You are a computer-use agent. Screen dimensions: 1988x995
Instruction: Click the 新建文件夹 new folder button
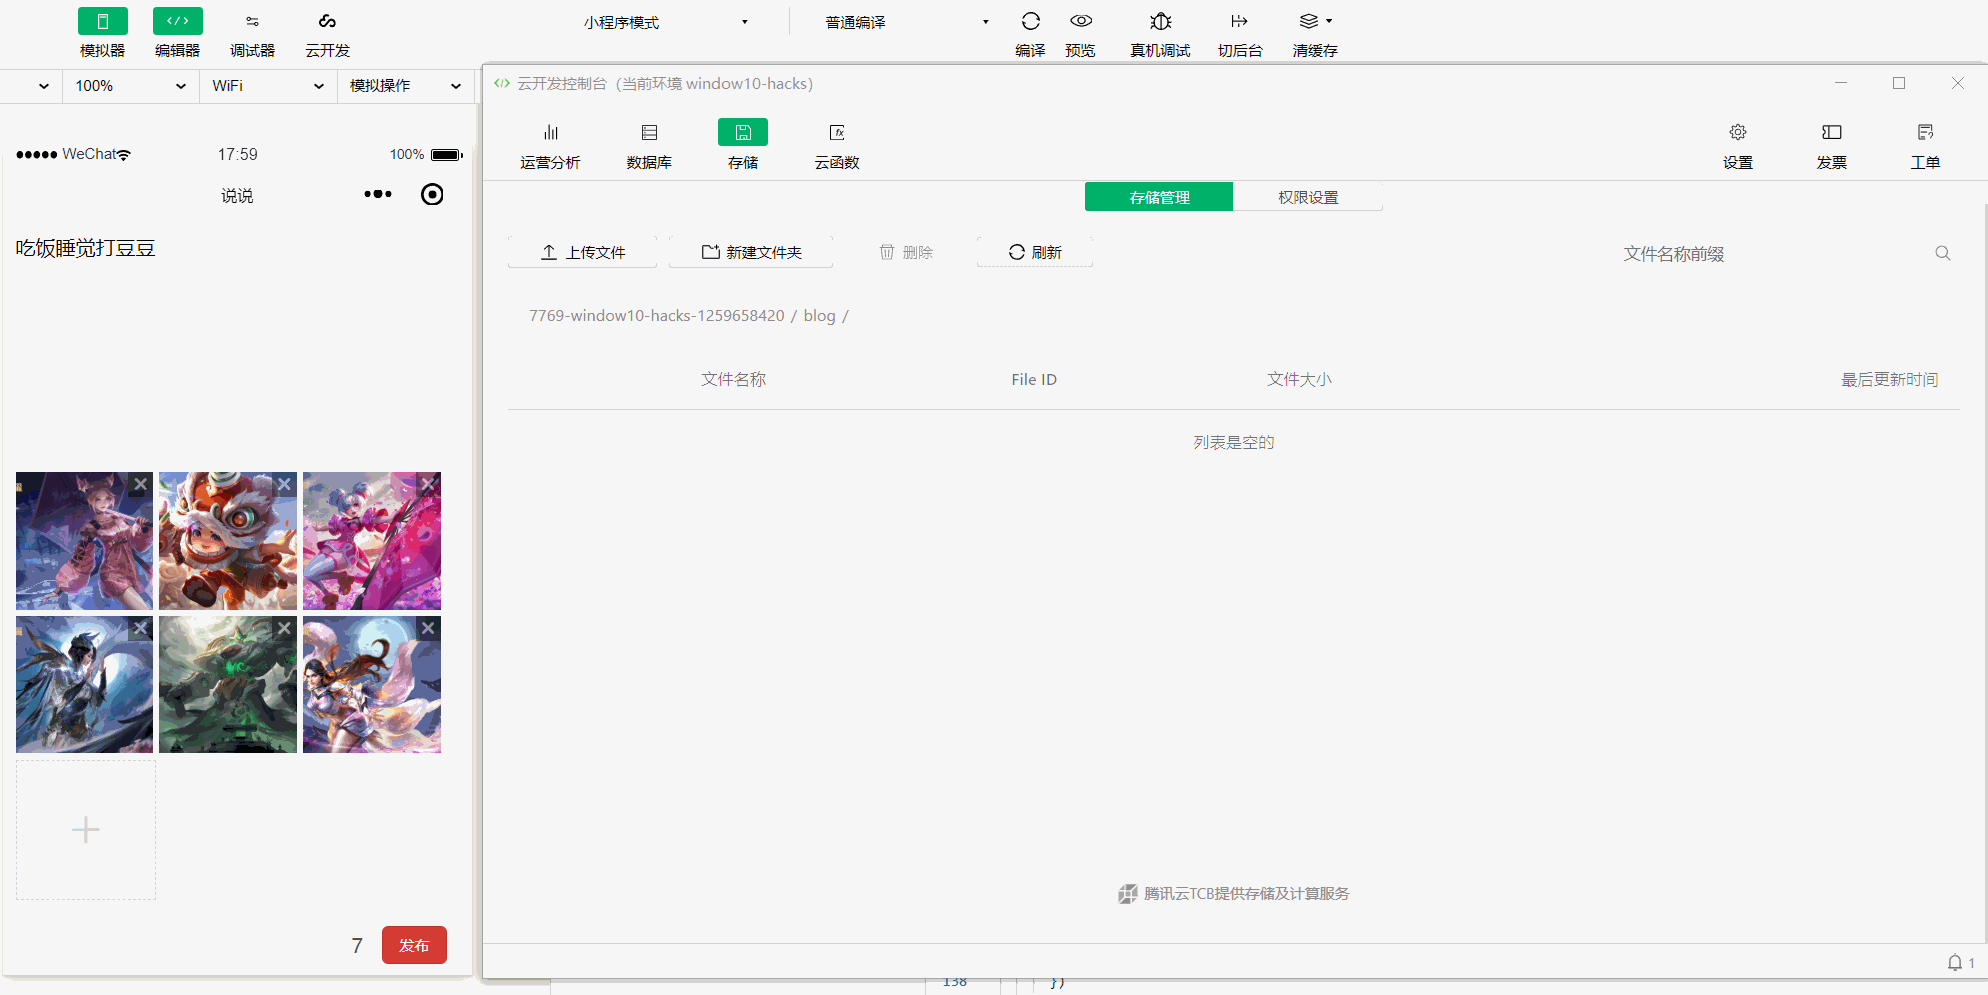coord(750,252)
